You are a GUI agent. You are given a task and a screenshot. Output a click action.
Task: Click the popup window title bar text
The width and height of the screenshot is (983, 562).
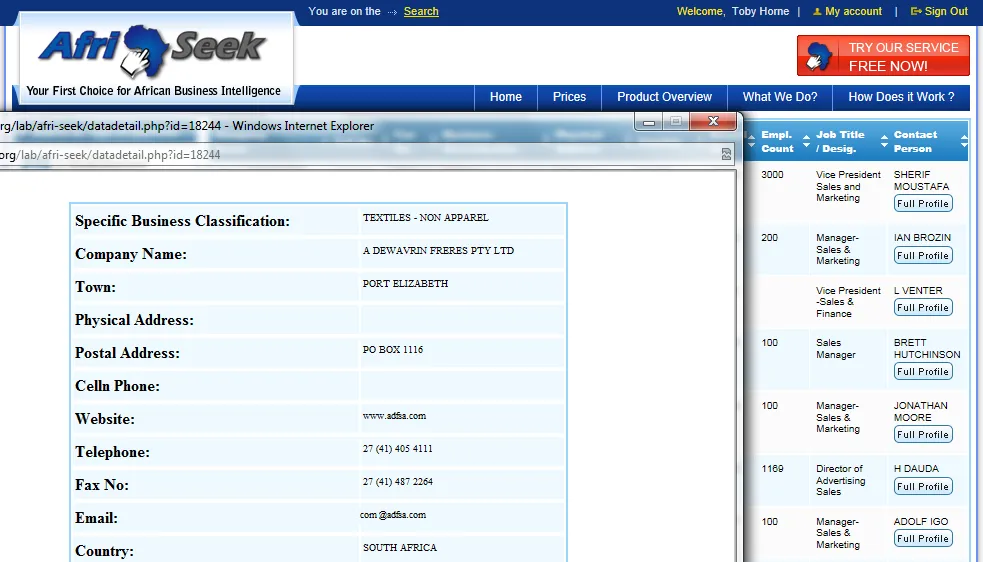pyautogui.click(x=187, y=125)
